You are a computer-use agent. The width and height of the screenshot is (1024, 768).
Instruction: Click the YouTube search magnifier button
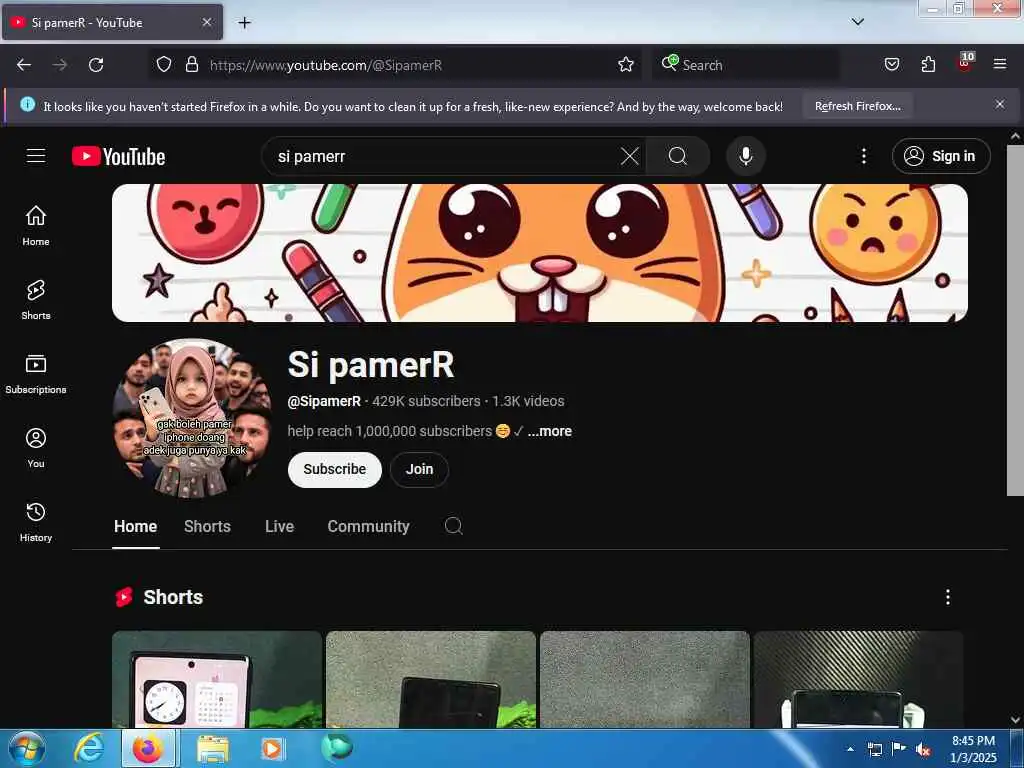677,156
